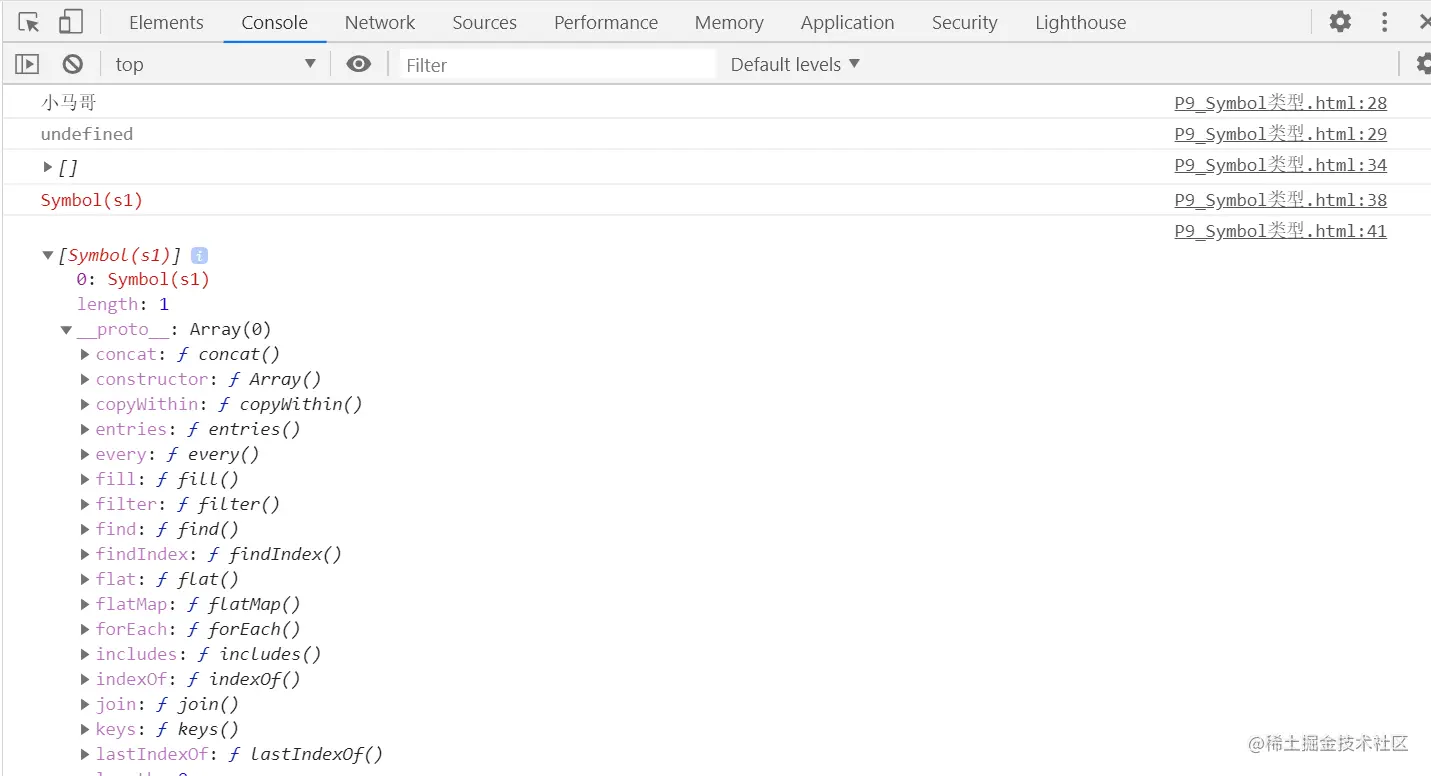Image resolution: width=1431 pixels, height=776 pixels.
Task: Show the console sidebar panel
Action: click(x=27, y=64)
